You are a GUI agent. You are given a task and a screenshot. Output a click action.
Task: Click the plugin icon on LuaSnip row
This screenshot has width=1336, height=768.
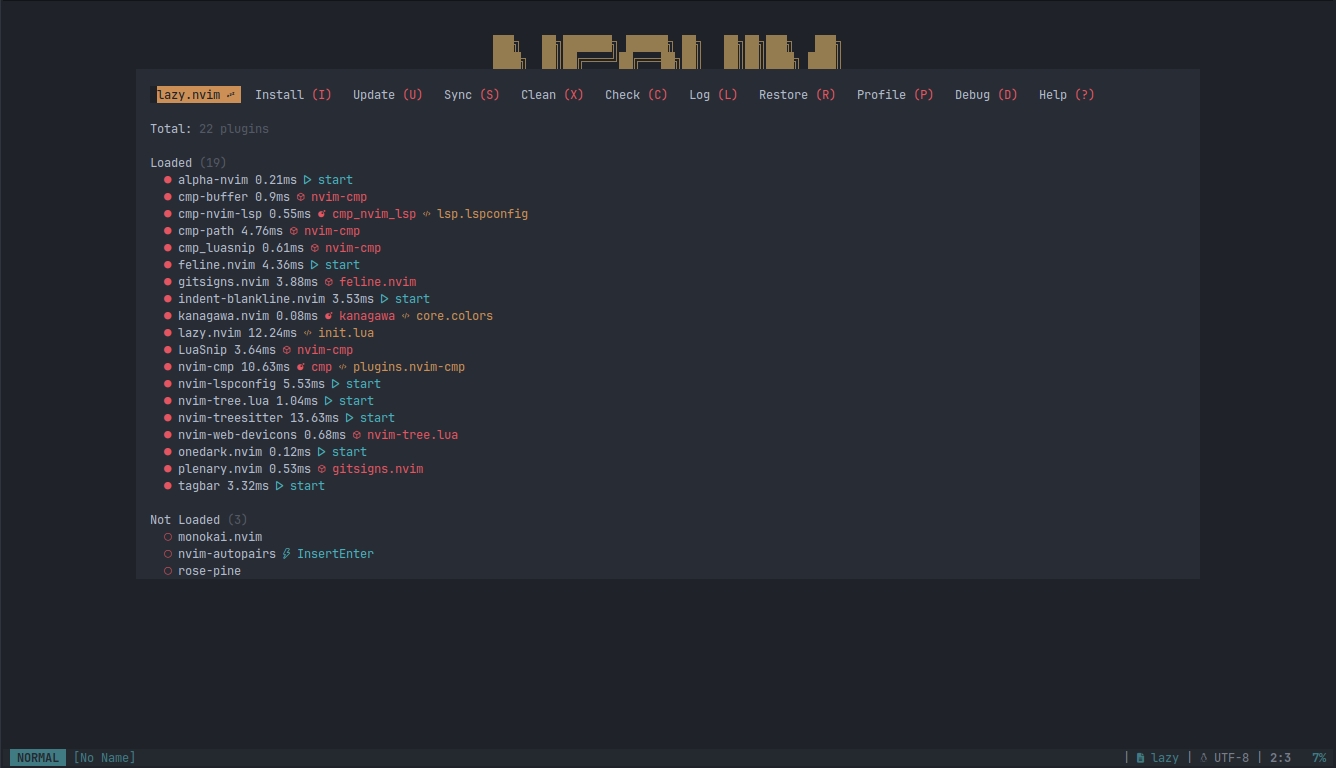click(x=287, y=350)
